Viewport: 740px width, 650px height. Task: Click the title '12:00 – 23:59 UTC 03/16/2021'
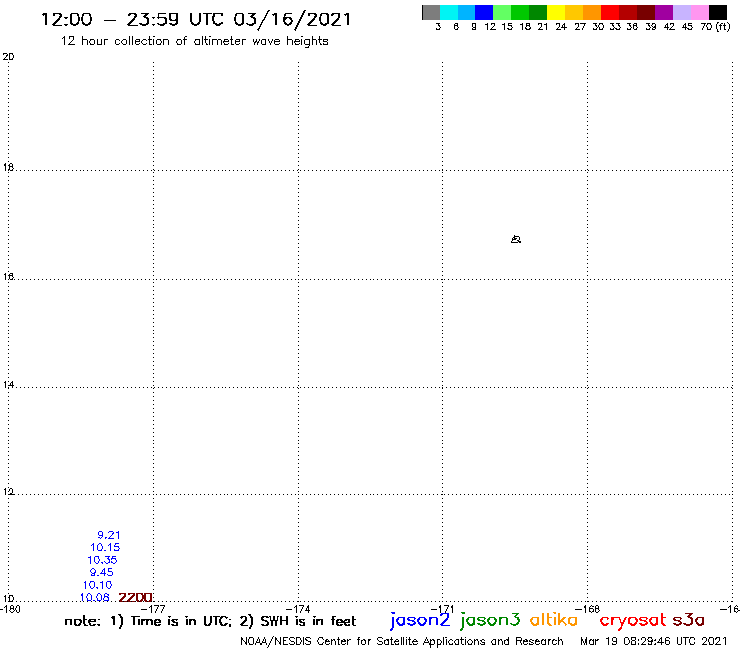[x=196, y=19]
